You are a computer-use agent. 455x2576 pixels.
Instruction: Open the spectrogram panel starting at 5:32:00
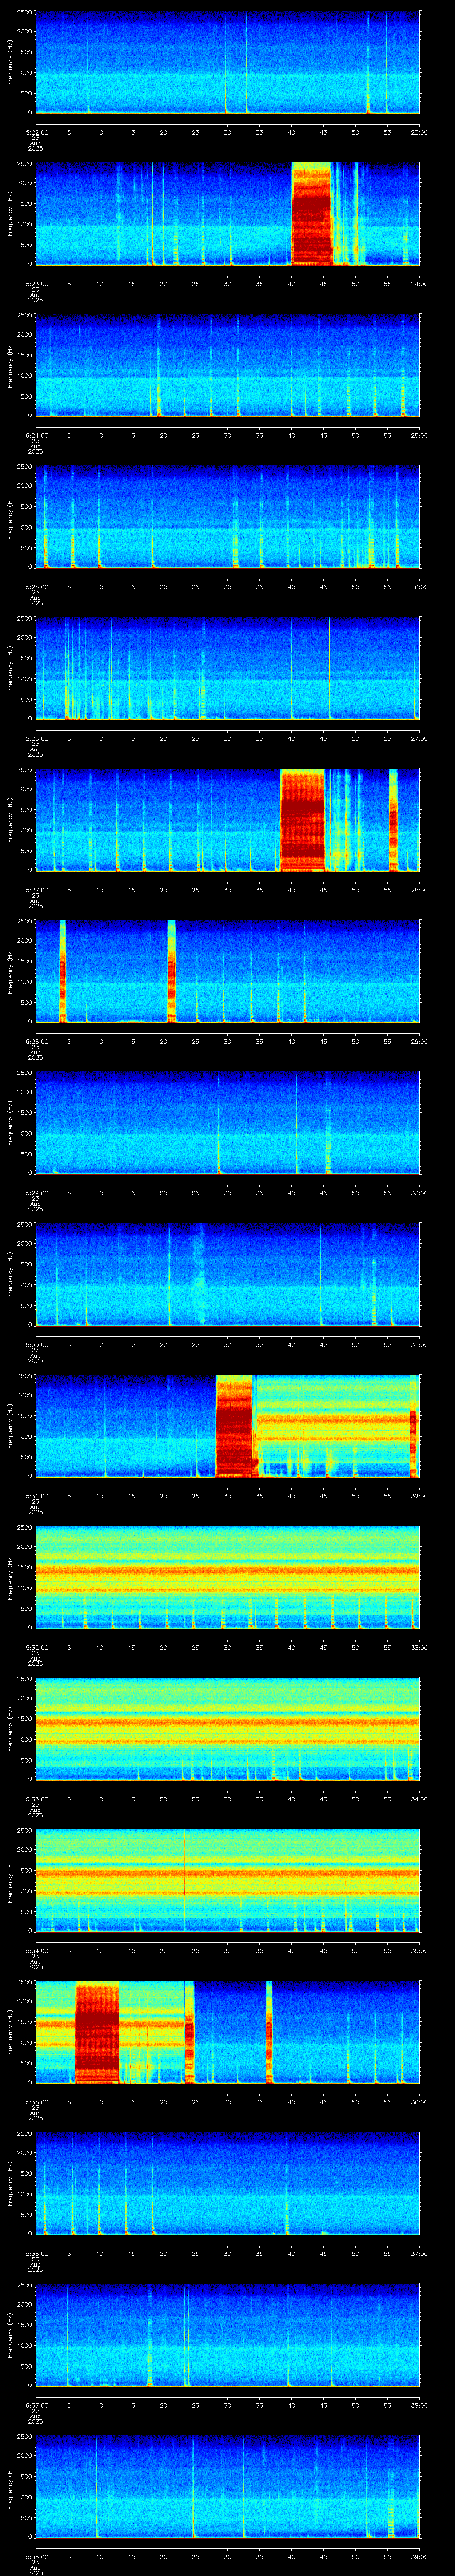[x=227, y=1577]
